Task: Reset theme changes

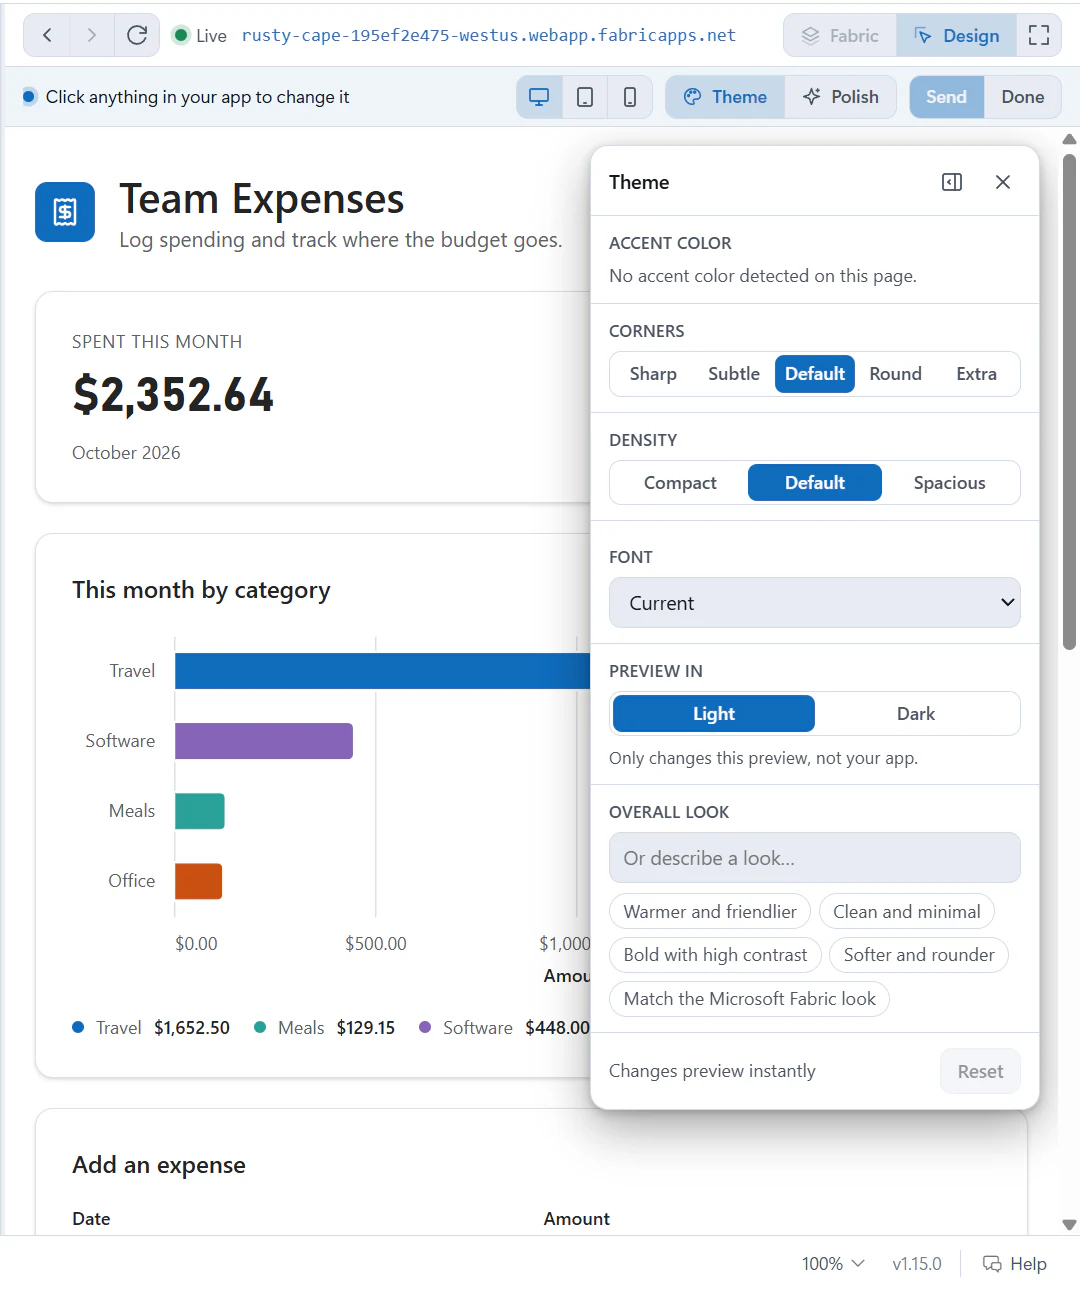Action: [980, 1071]
